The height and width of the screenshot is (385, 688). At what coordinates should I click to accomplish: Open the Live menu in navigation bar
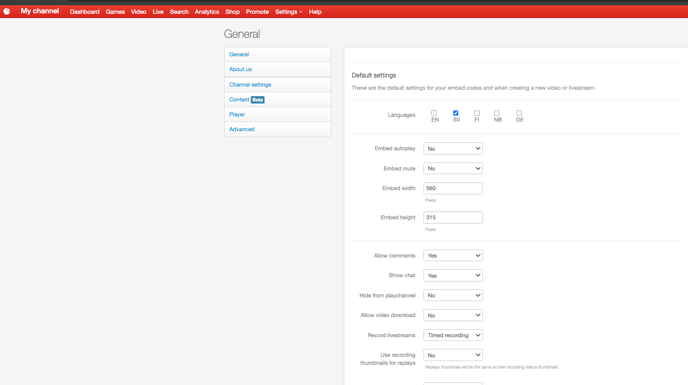coord(158,12)
